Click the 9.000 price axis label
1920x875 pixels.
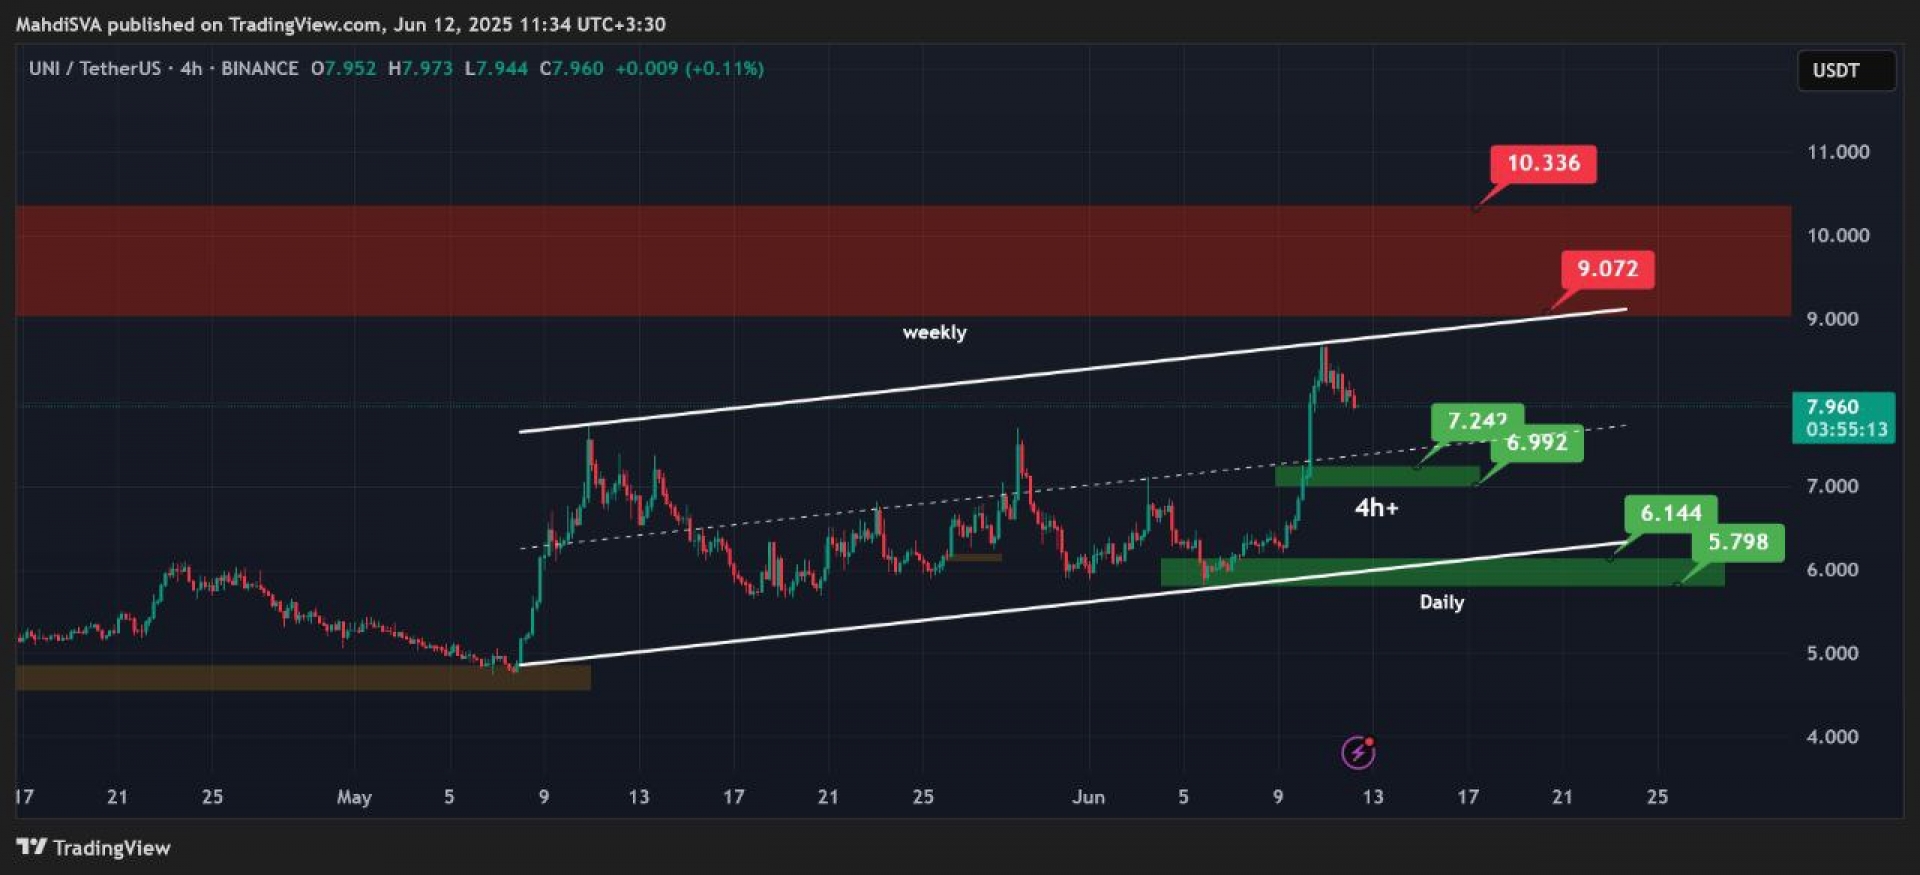(x=1832, y=319)
